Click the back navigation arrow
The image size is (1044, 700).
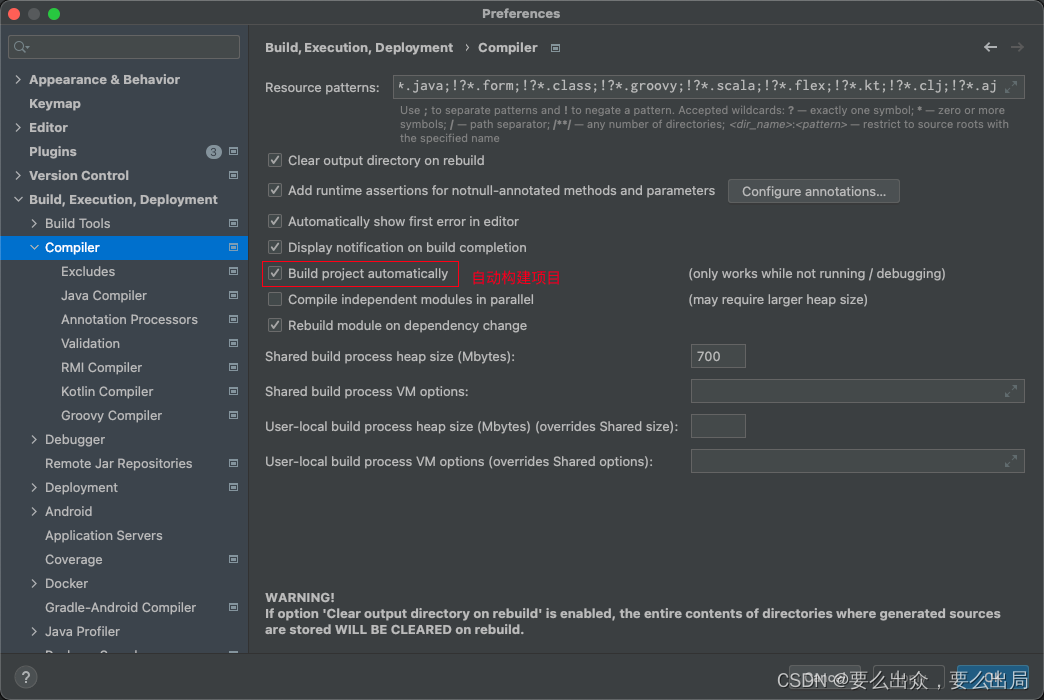[x=990, y=47]
